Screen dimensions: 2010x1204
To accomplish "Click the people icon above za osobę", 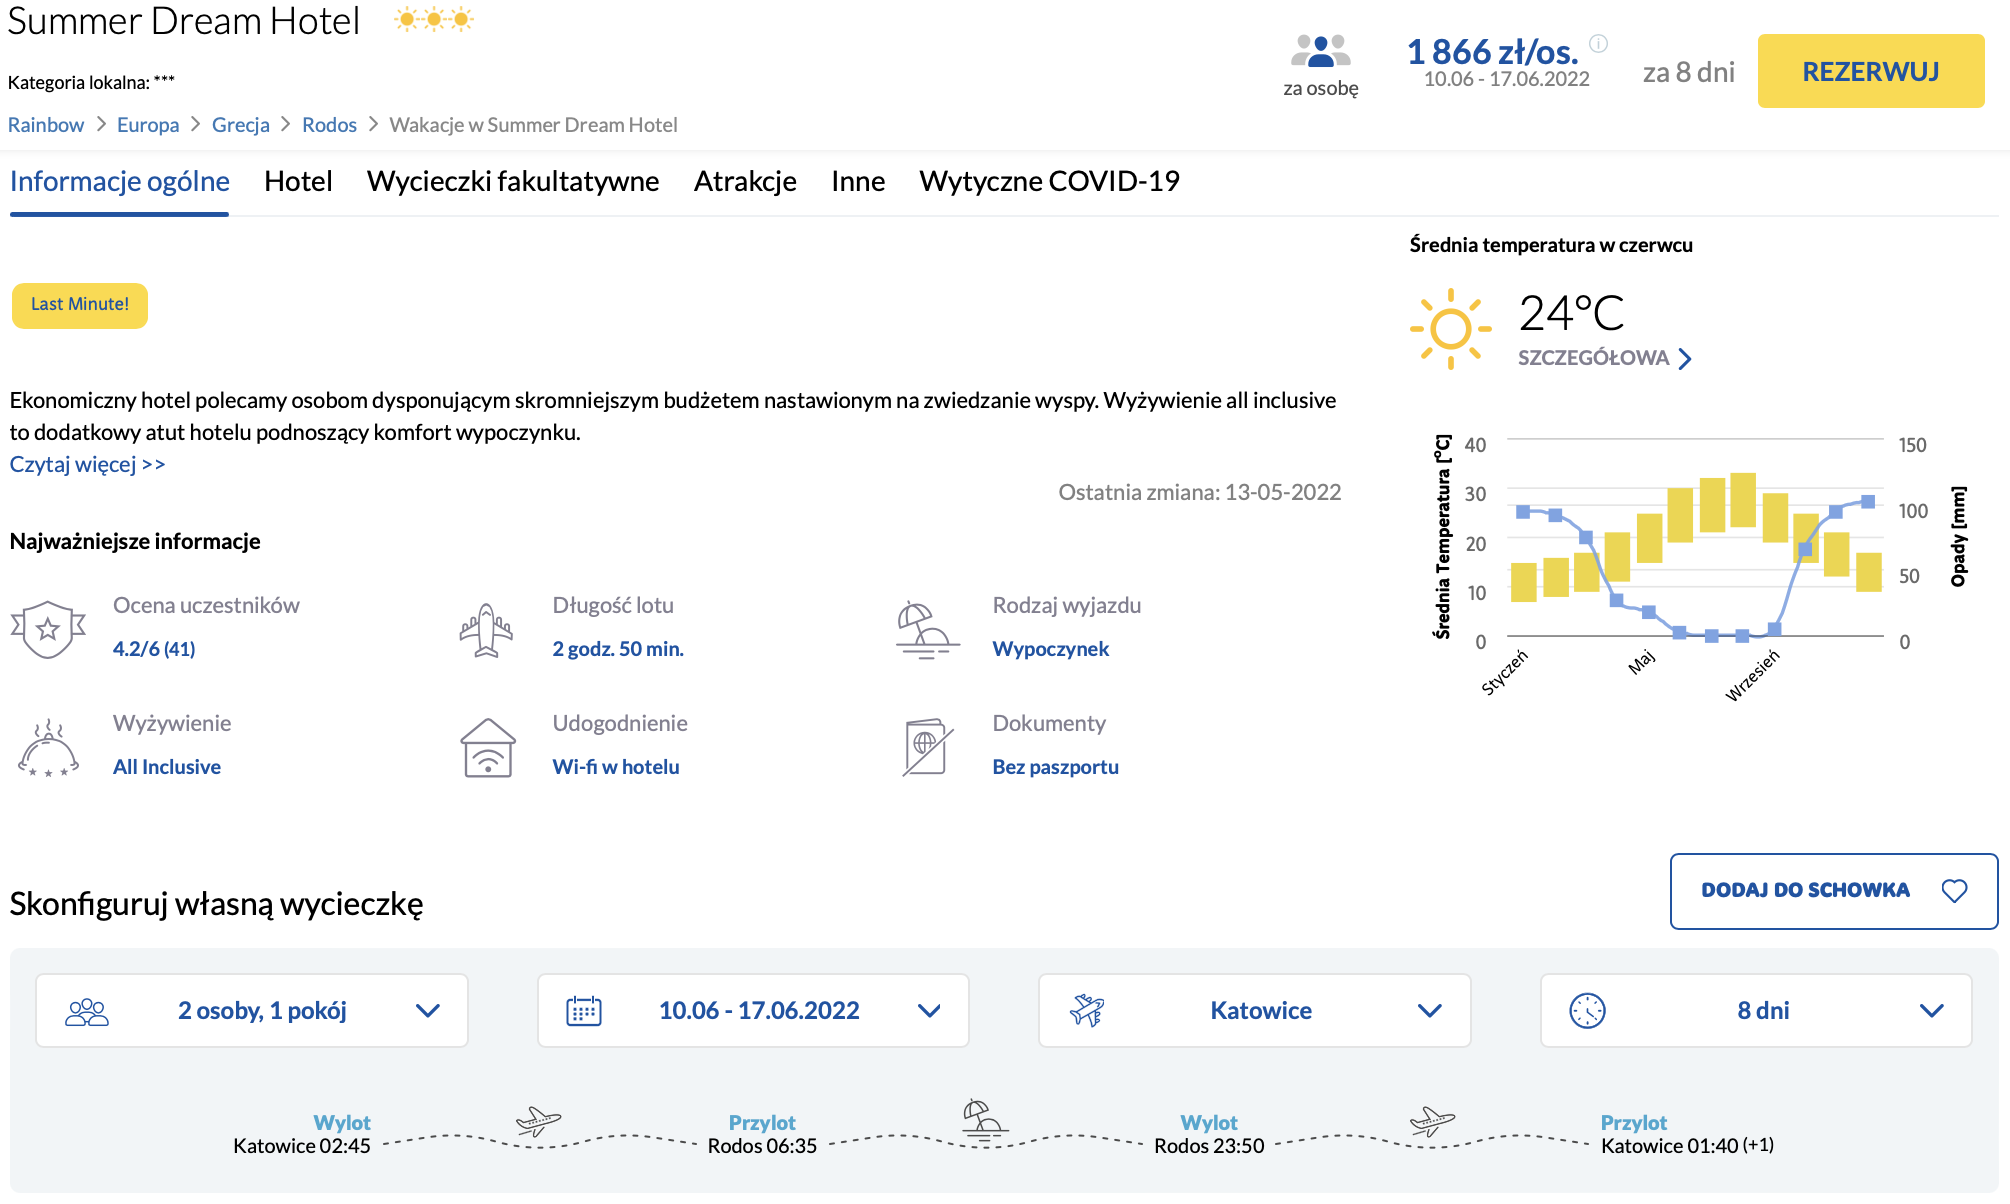I will (x=1321, y=51).
